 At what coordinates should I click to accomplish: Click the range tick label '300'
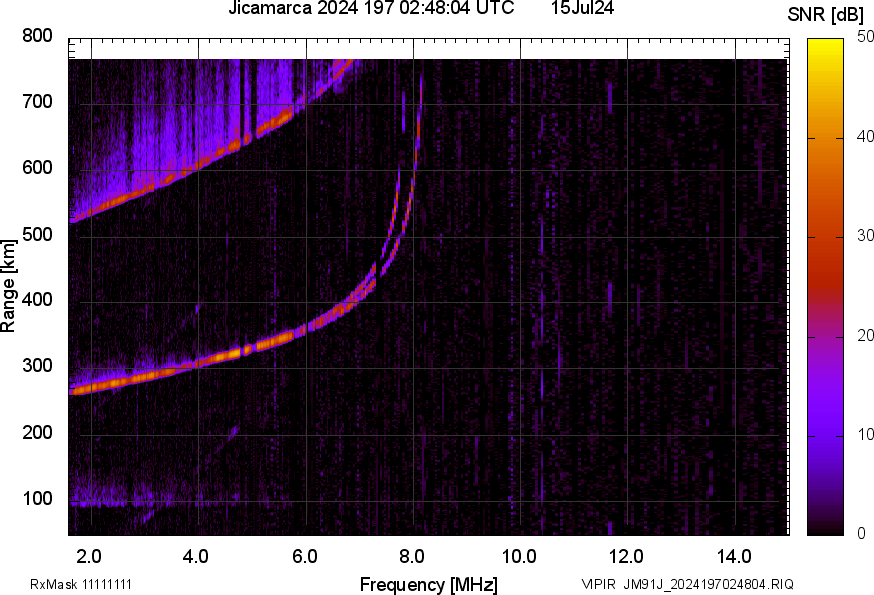pos(37,366)
